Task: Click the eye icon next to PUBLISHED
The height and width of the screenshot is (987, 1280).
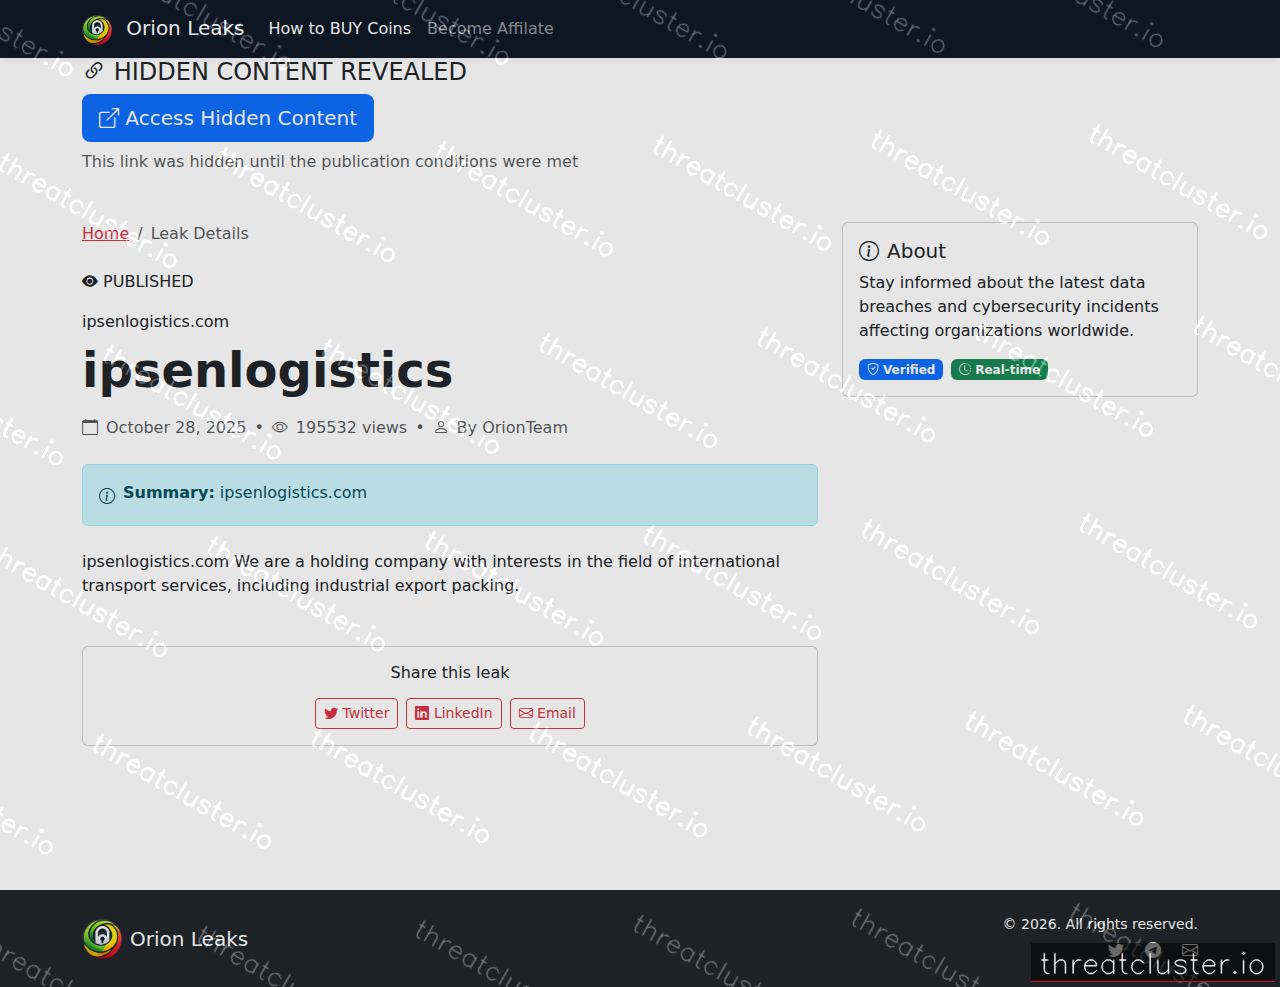Action: (90, 282)
